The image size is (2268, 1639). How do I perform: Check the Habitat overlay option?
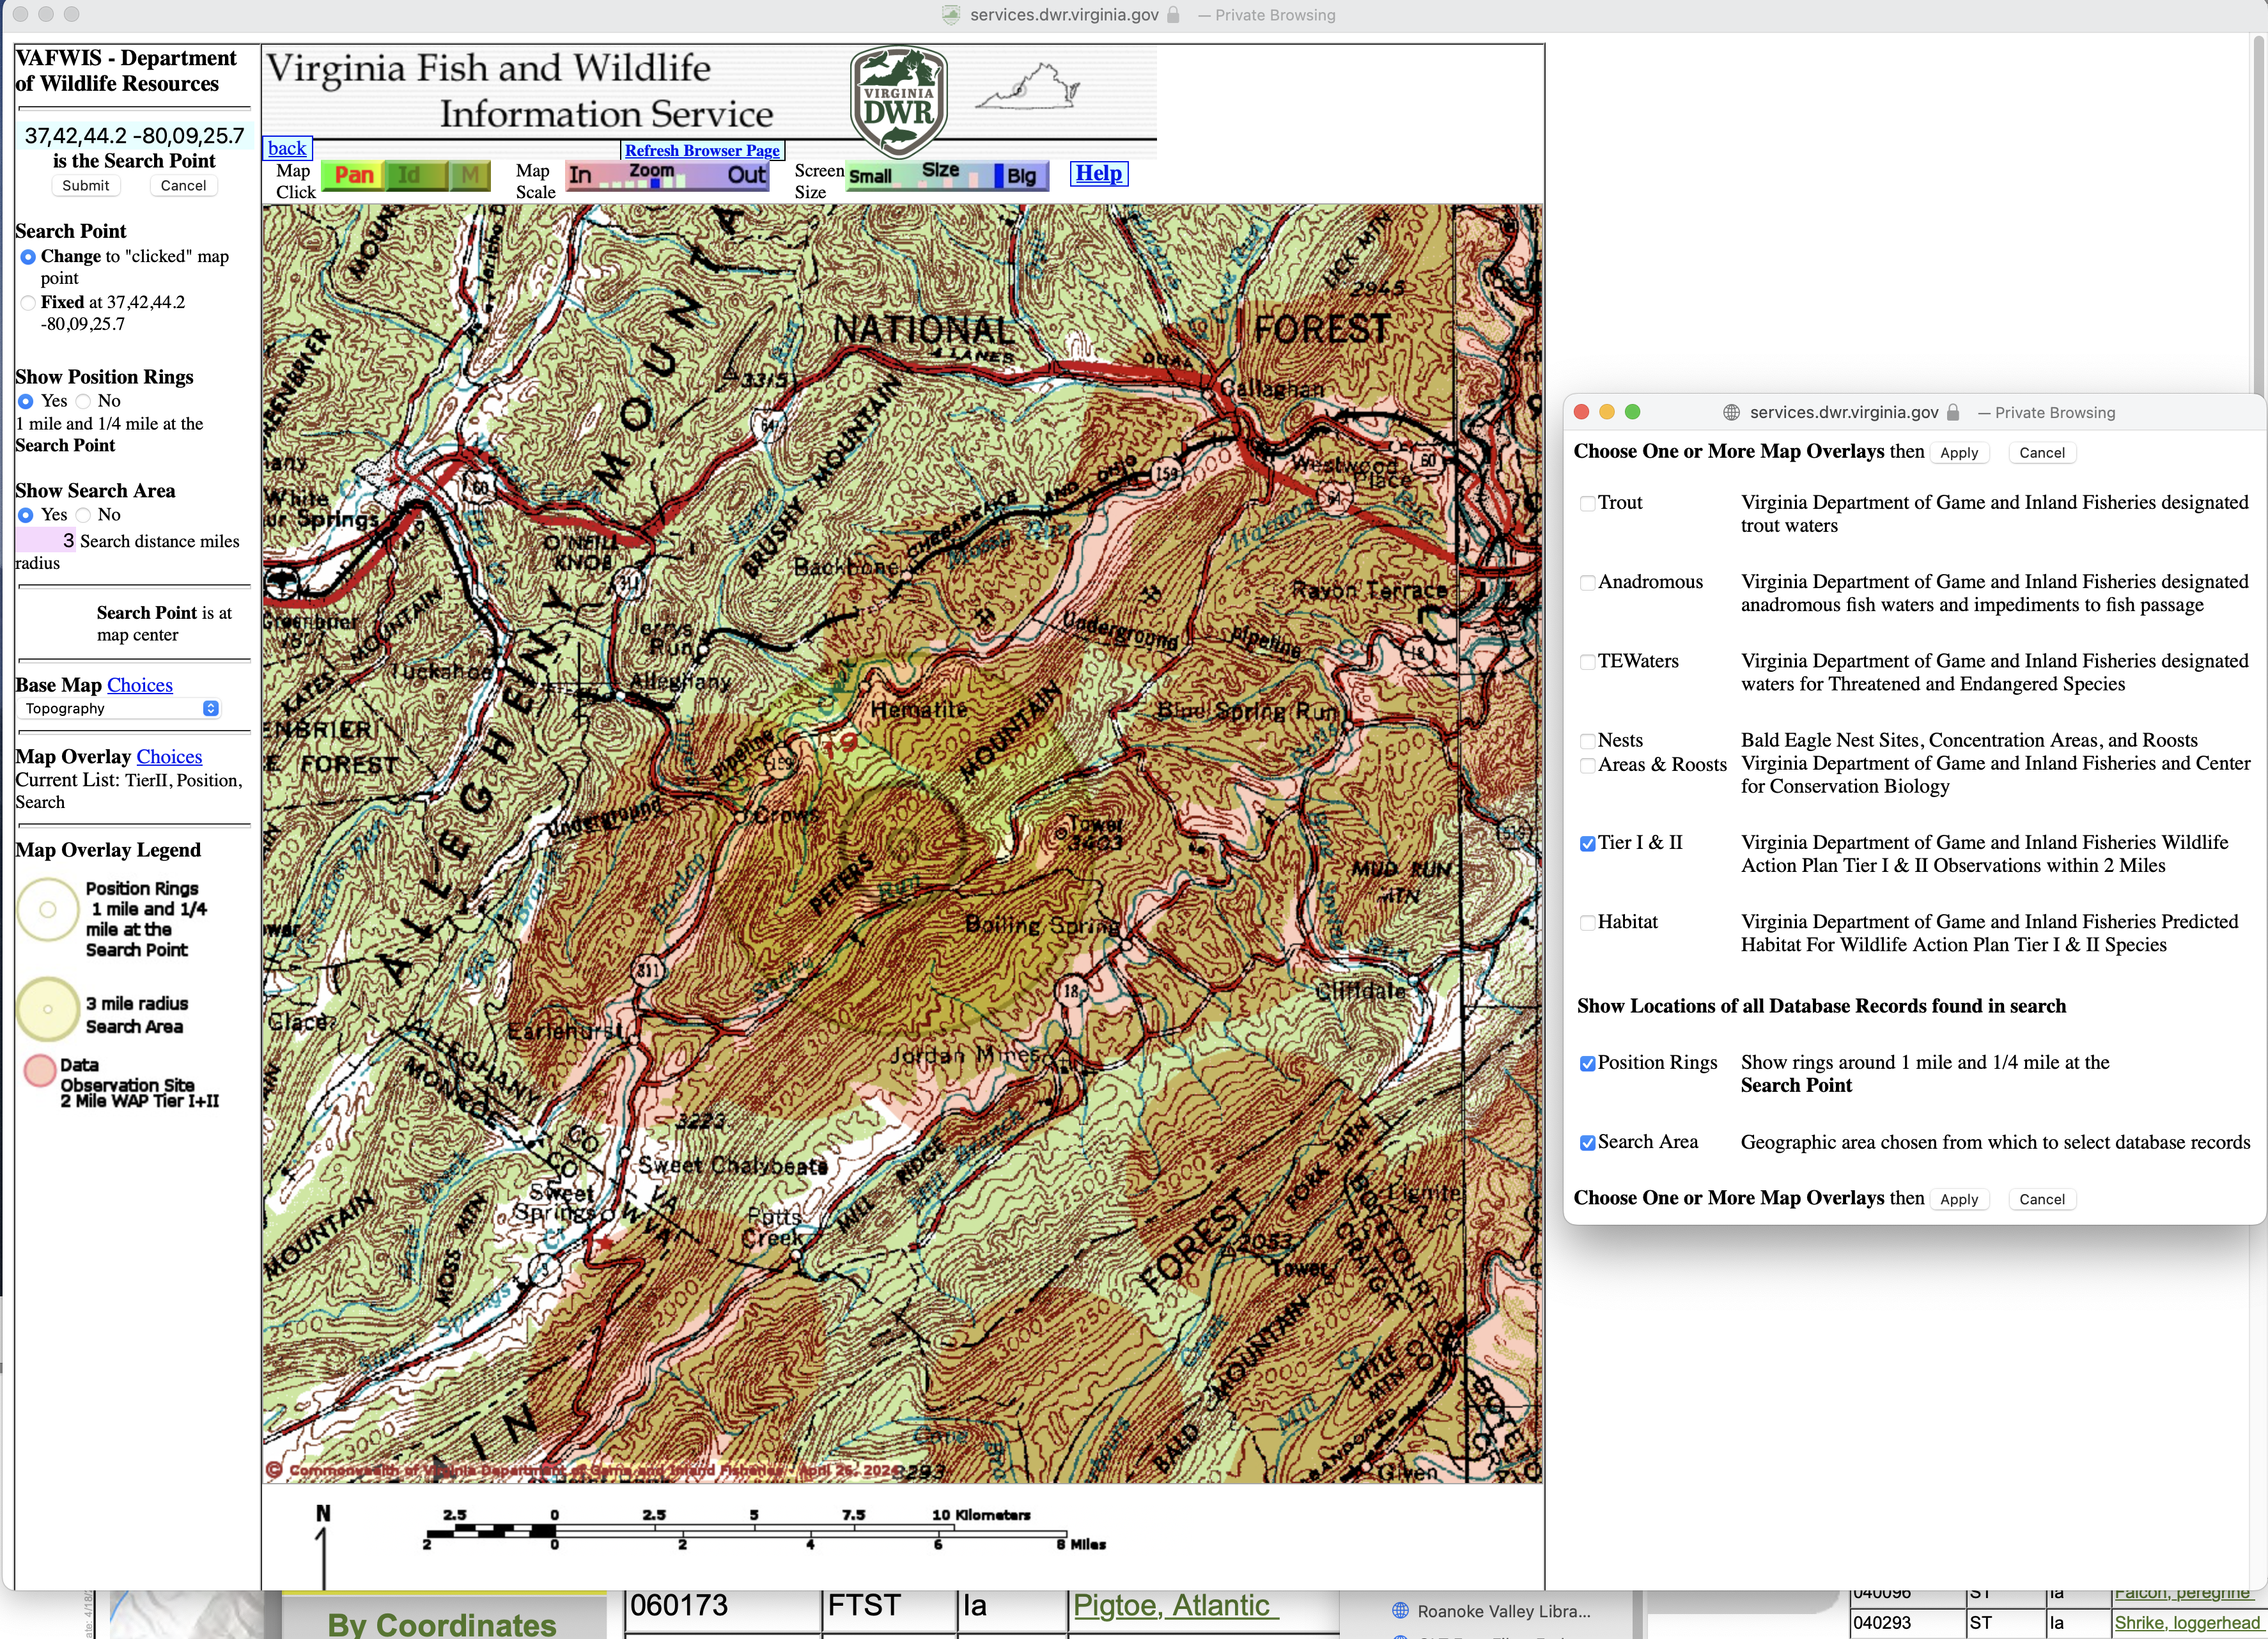point(1587,923)
